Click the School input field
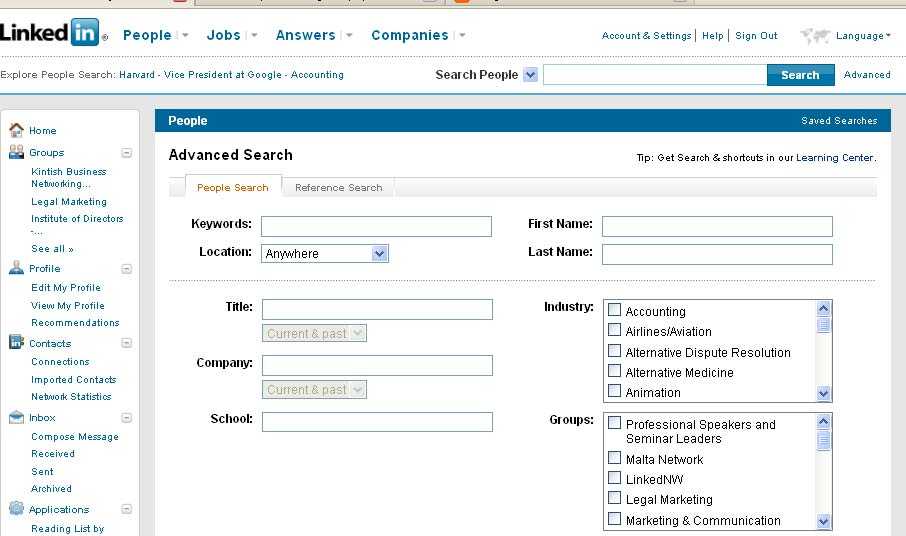The width and height of the screenshot is (906, 536). 377,422
